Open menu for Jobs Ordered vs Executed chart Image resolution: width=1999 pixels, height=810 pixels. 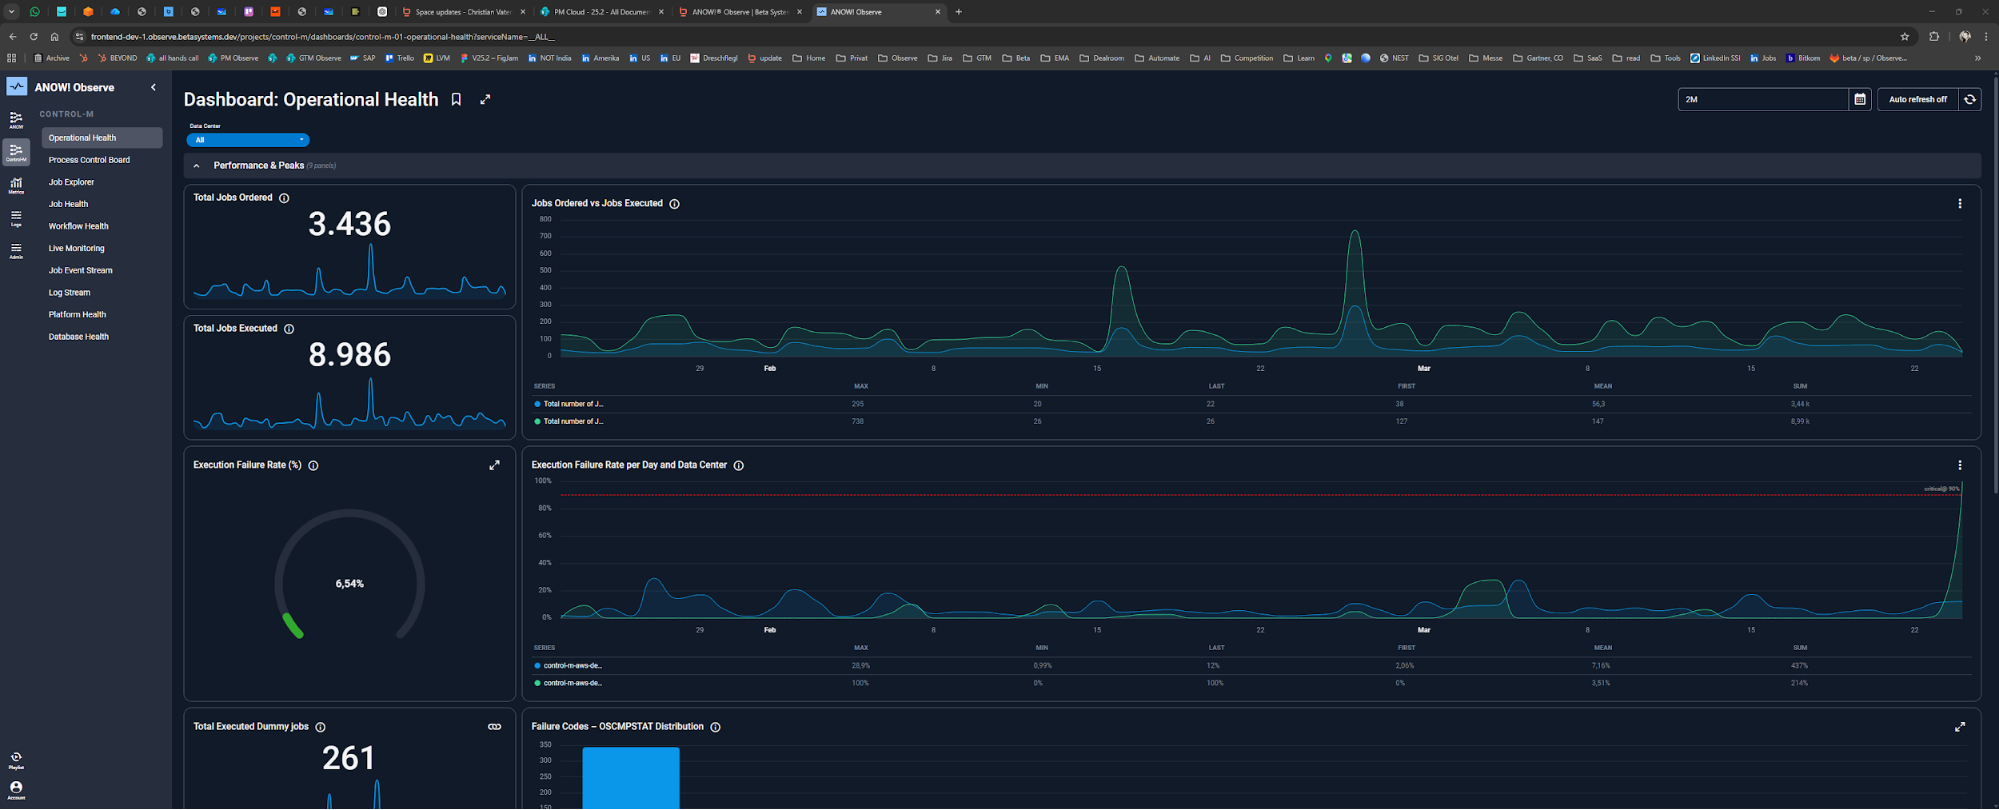click(1960, 203)
